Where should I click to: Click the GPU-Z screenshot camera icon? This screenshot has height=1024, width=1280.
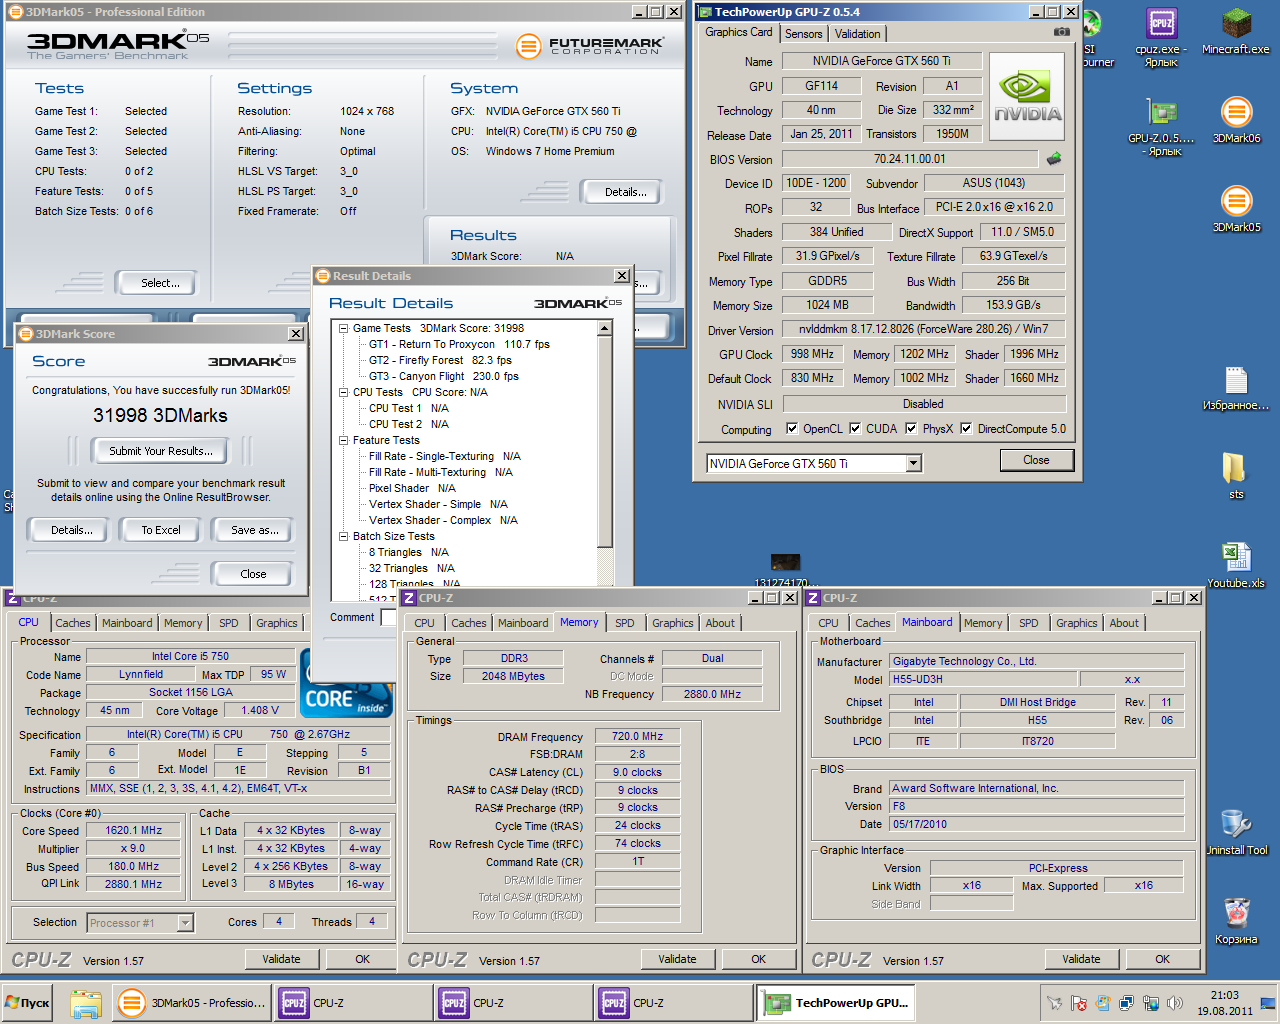(1061, 32)
